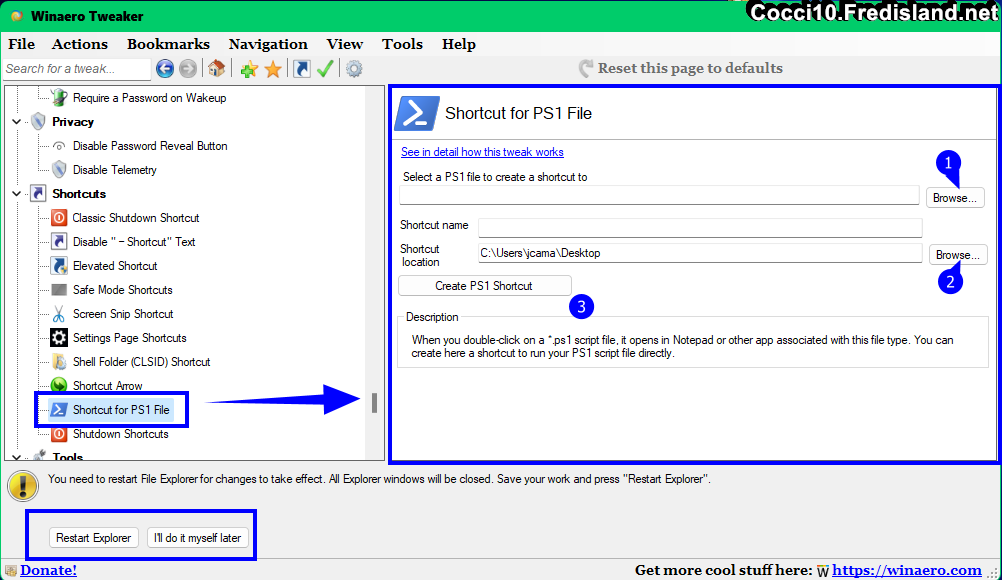The width and height of the screenshot is (1002, 580).
Task: Open the Navigation menu
Action: pyautogui.click(x=268, y=44)
